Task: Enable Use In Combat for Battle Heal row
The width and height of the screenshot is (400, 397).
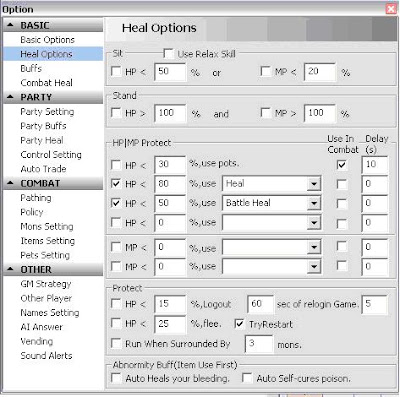Action: [x=342, y=203]
